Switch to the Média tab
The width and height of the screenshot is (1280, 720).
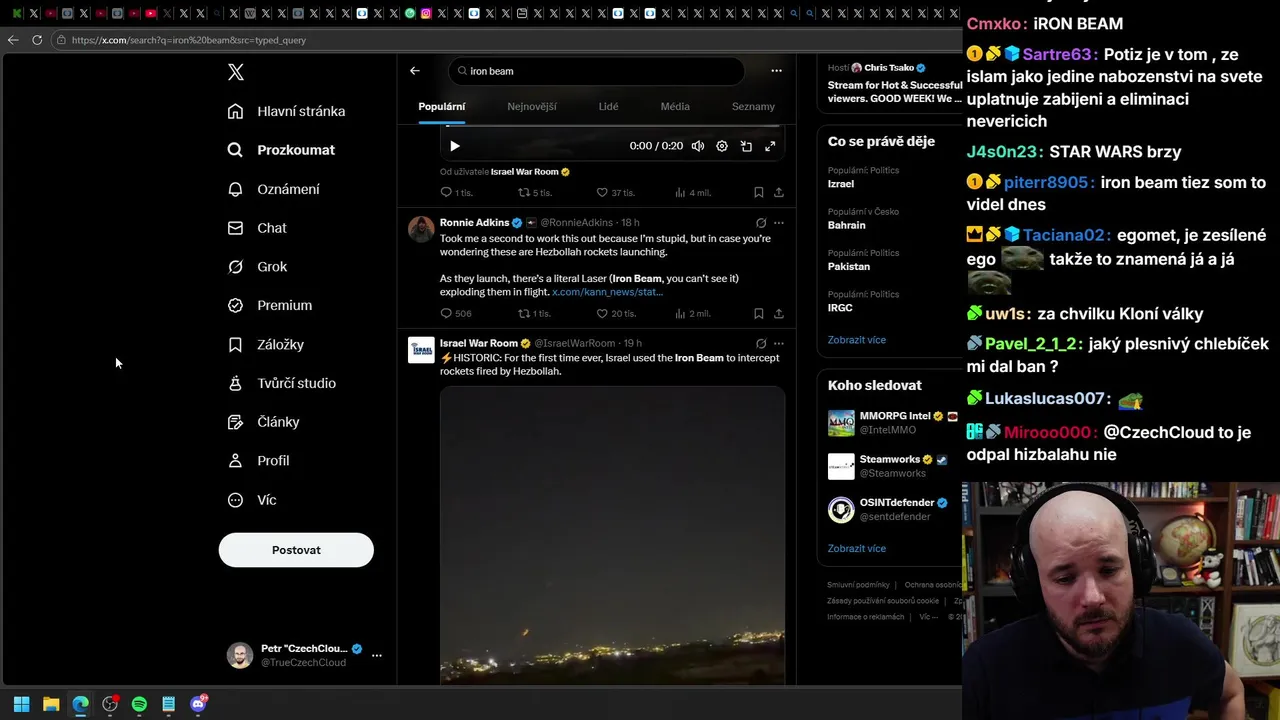pos(675,106)
